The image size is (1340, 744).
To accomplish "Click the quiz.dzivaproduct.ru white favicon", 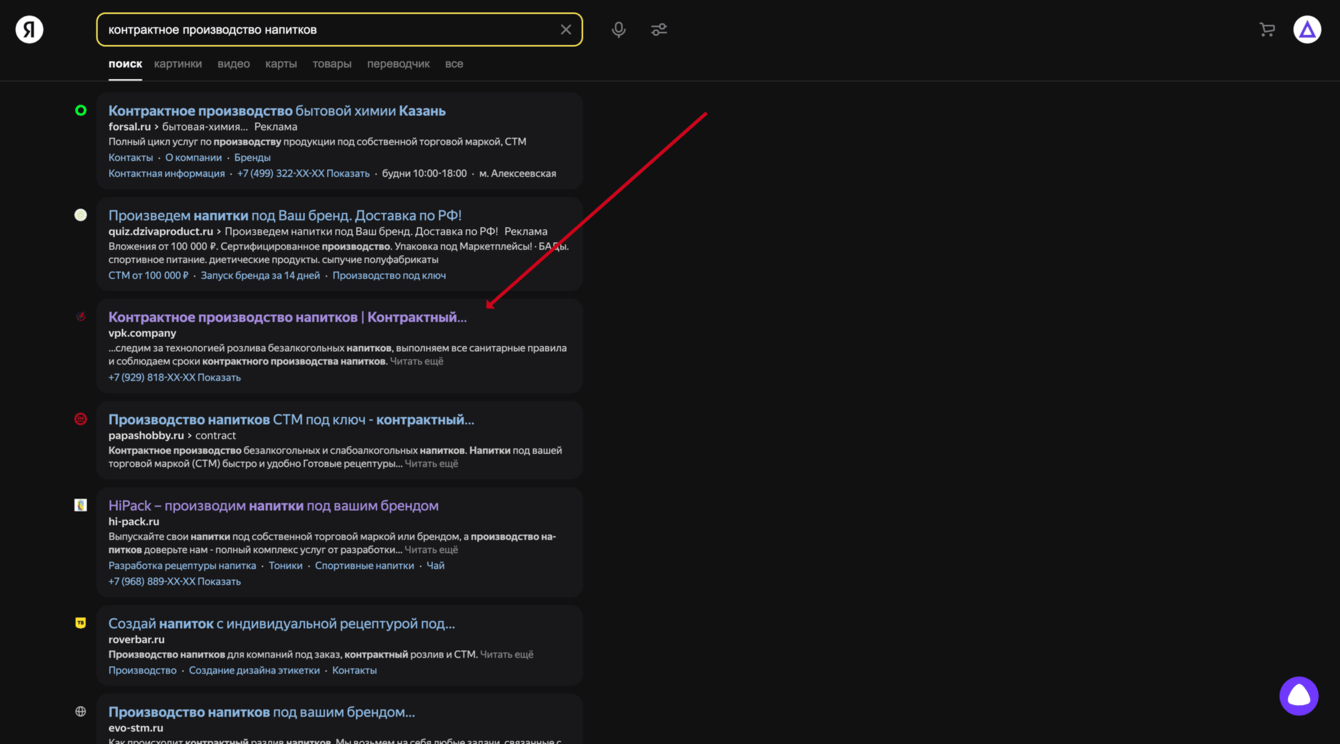I will (81, 215).
